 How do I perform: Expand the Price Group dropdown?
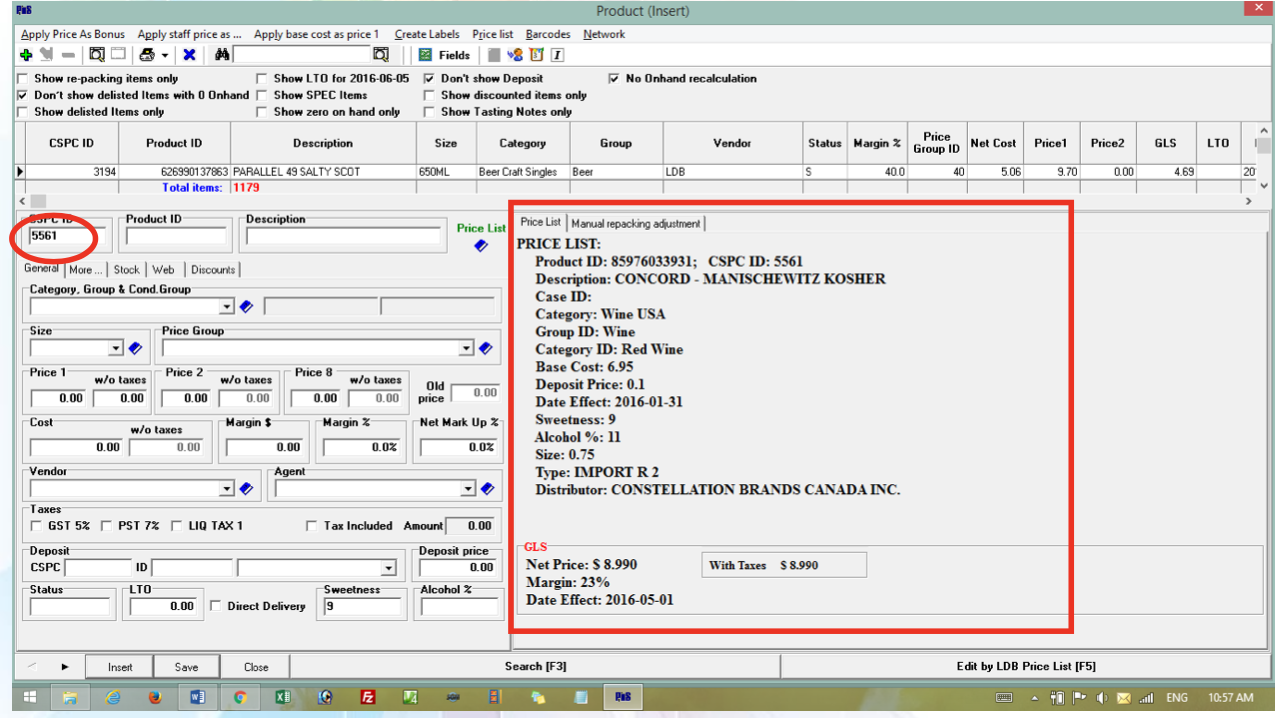(466, 348)
